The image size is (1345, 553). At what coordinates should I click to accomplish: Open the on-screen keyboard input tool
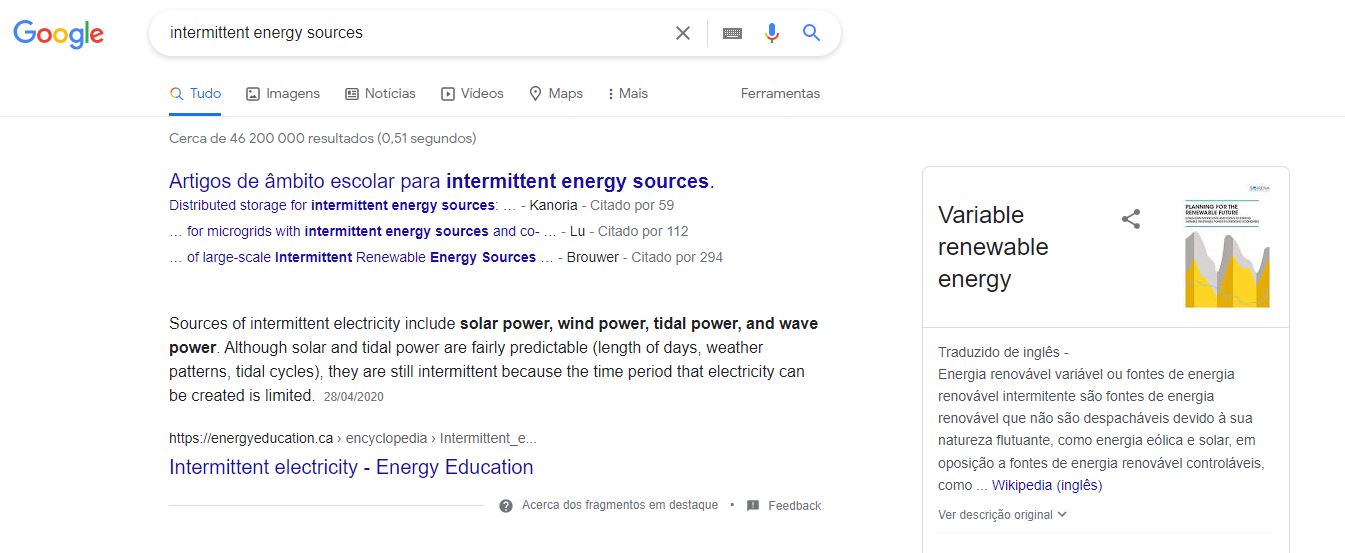pos(732,33)
